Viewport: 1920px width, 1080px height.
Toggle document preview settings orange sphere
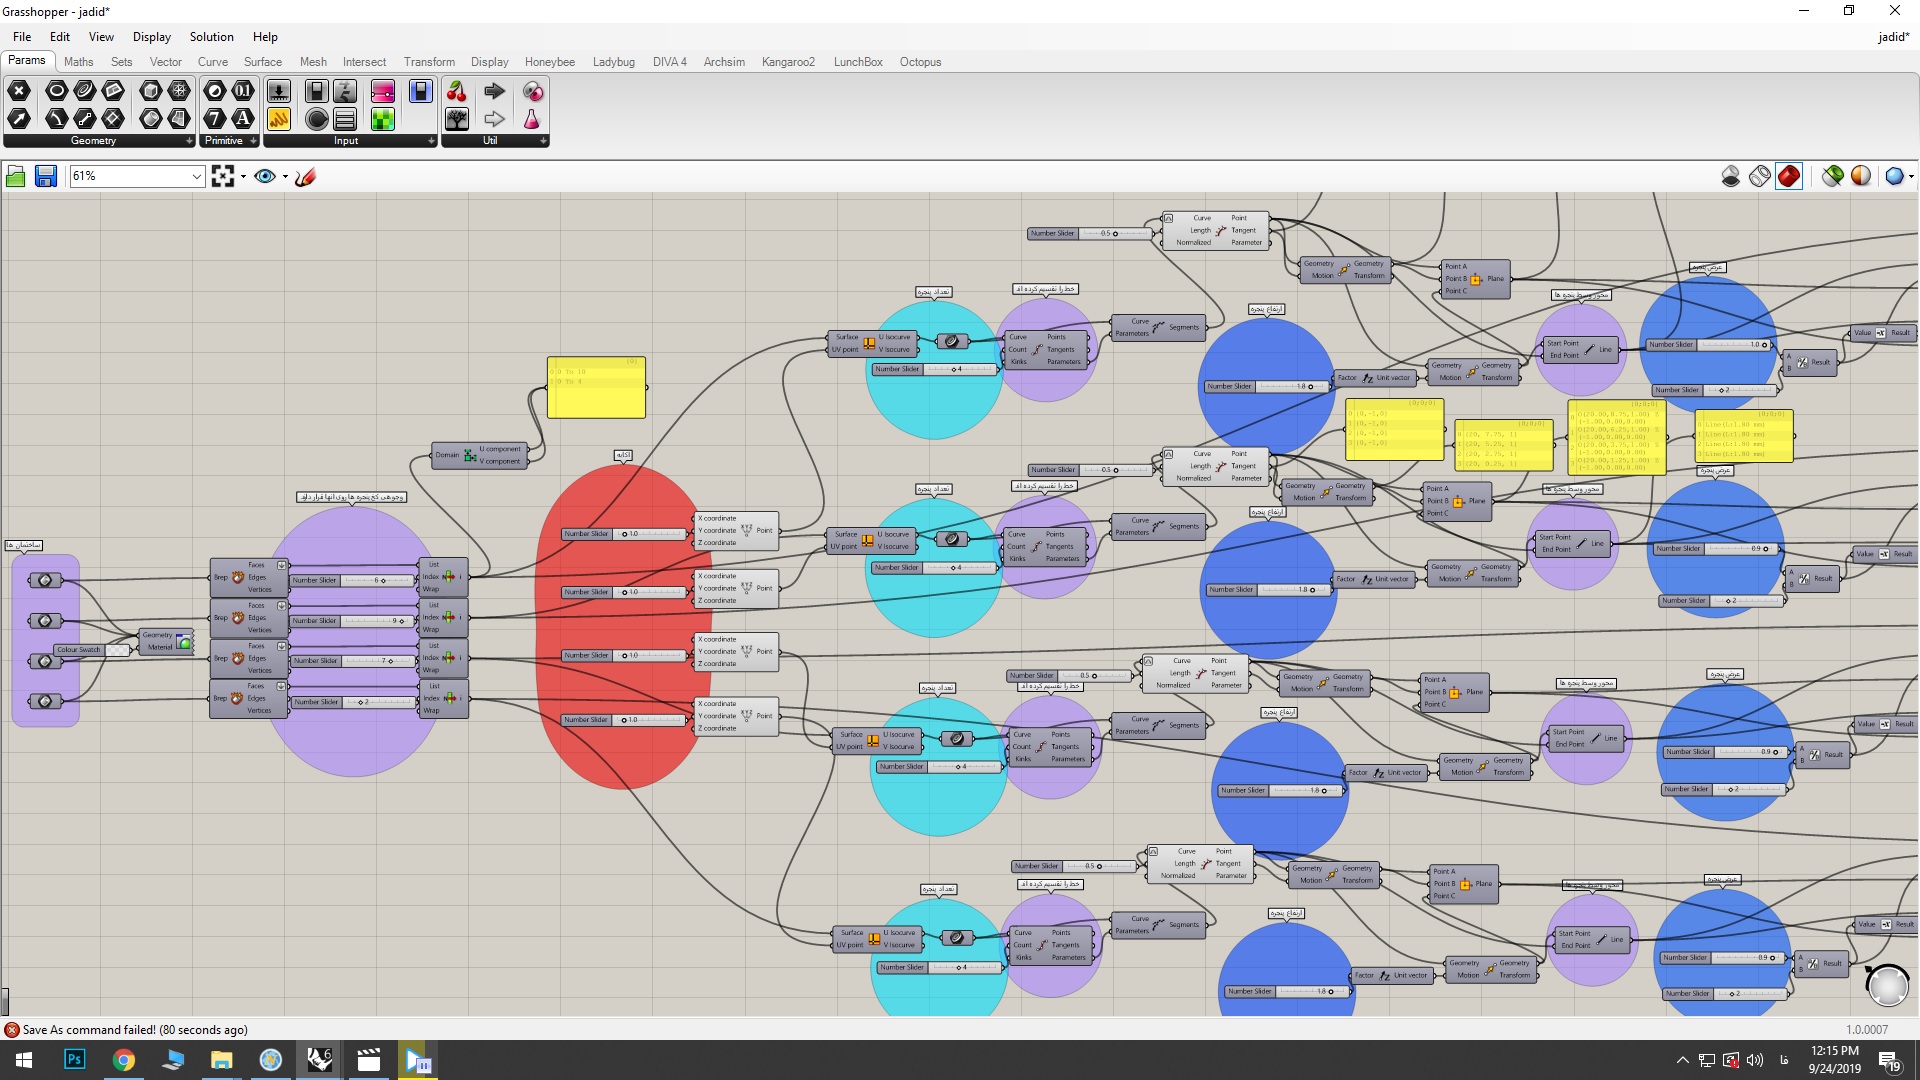1861,177
